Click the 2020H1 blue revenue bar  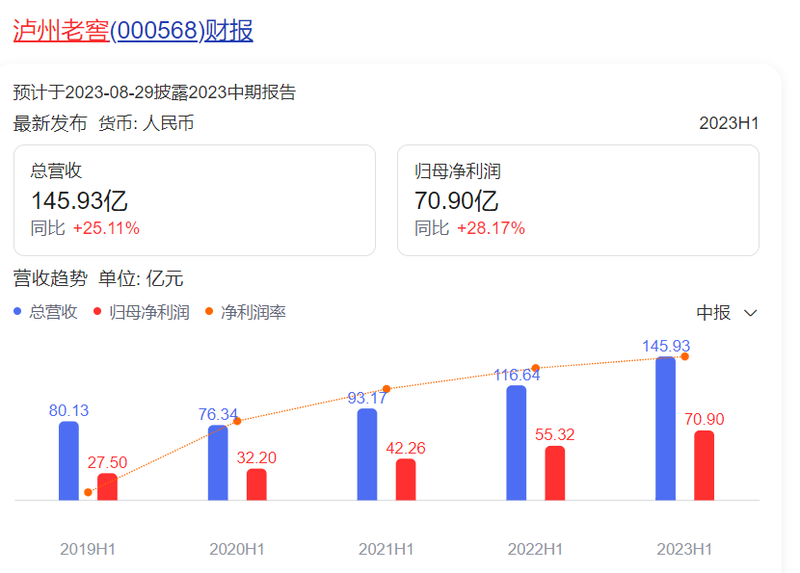click(218, 463)
